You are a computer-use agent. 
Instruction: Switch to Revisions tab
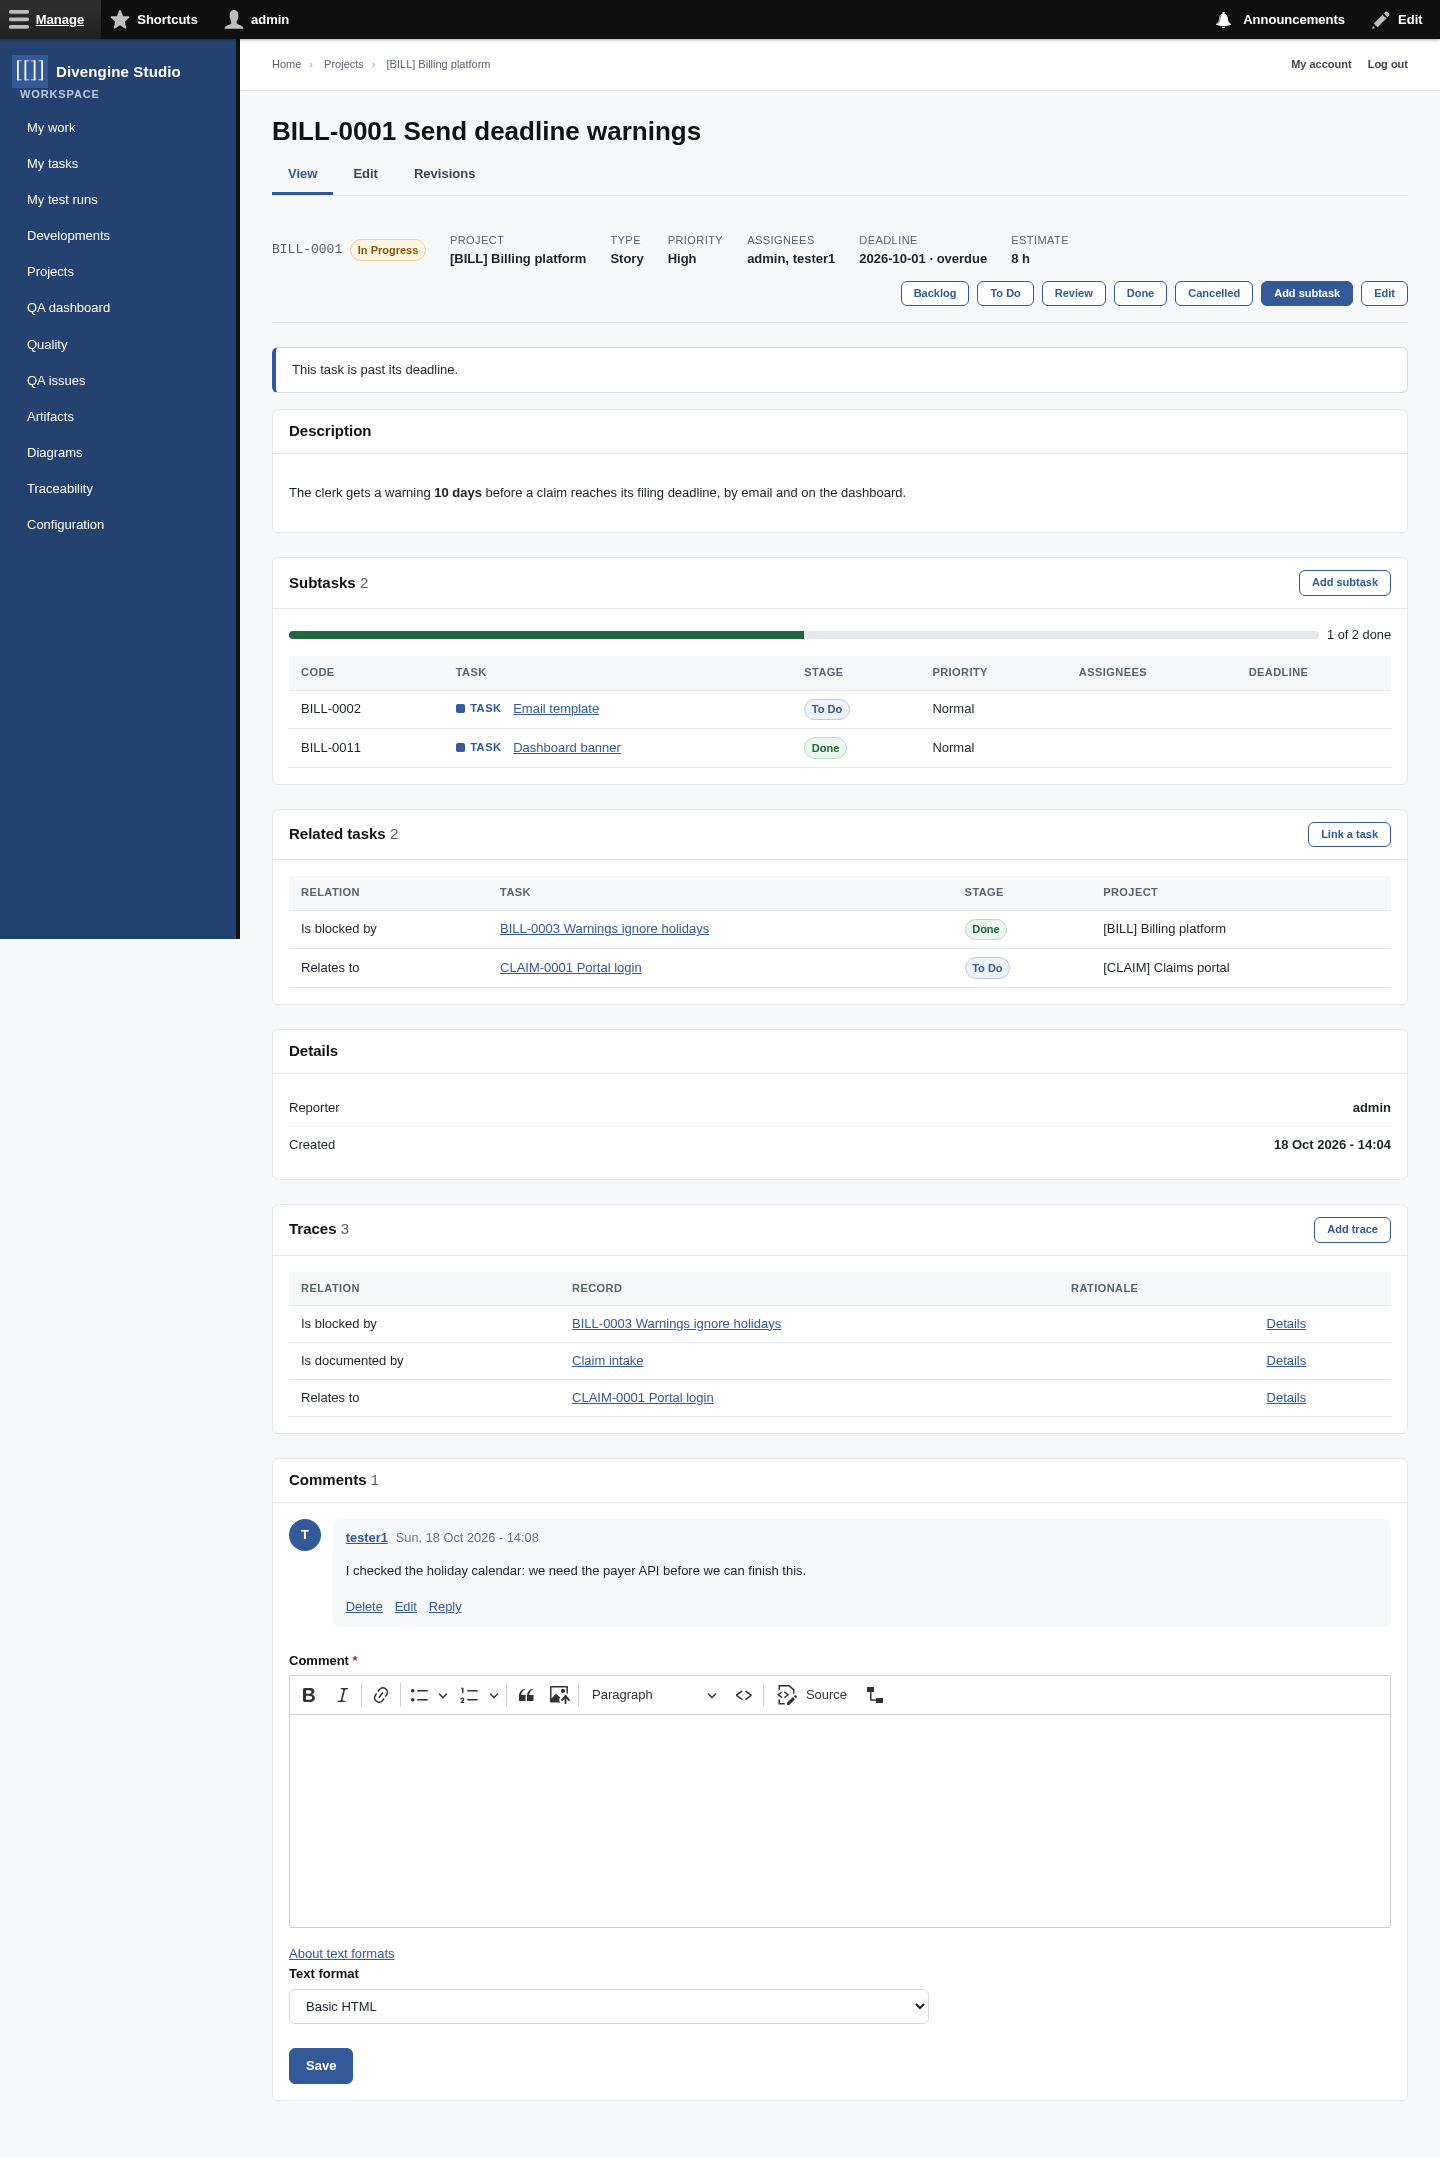click(444, 174)
